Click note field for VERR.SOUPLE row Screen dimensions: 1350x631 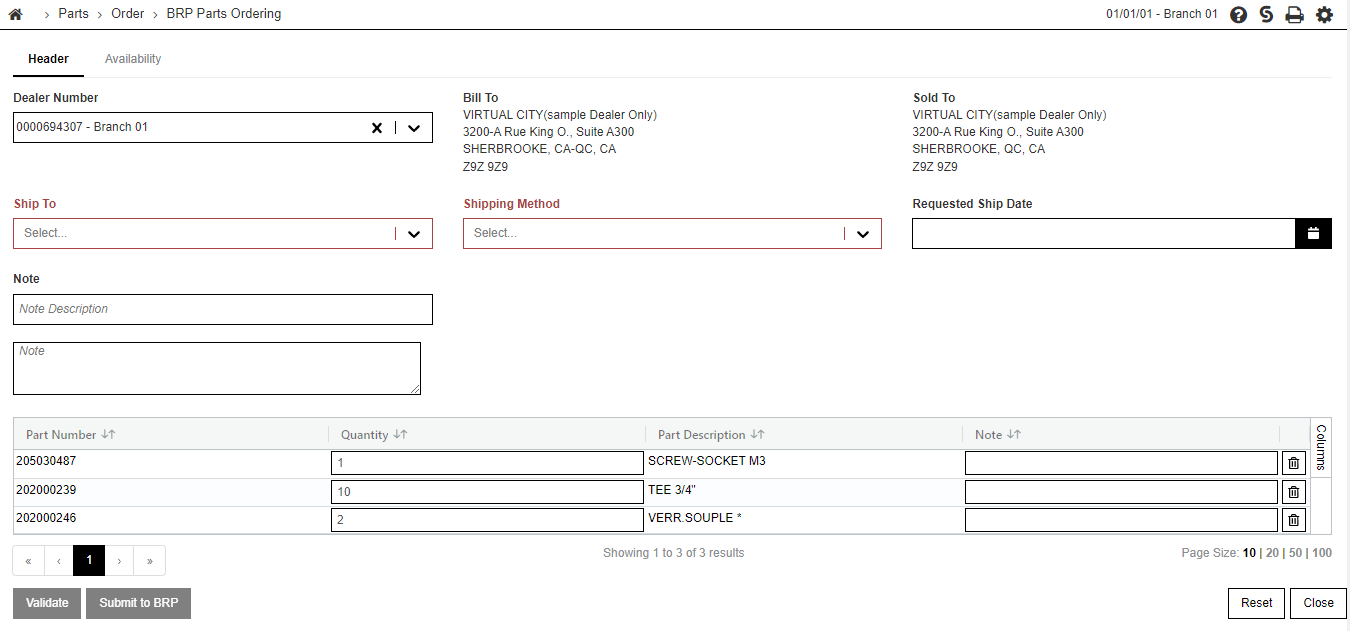[1121, 520]
